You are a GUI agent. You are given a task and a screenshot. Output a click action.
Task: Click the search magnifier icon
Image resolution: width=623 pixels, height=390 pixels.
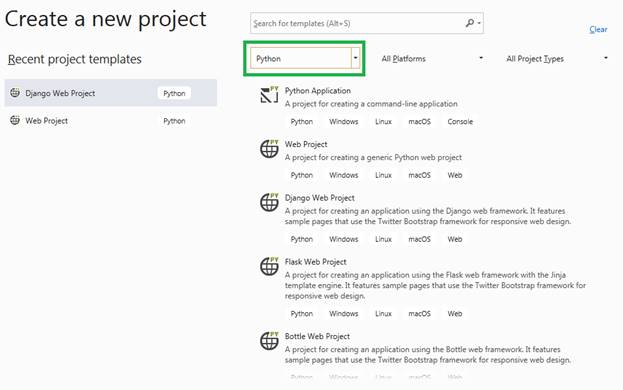[x=470, y=23]
